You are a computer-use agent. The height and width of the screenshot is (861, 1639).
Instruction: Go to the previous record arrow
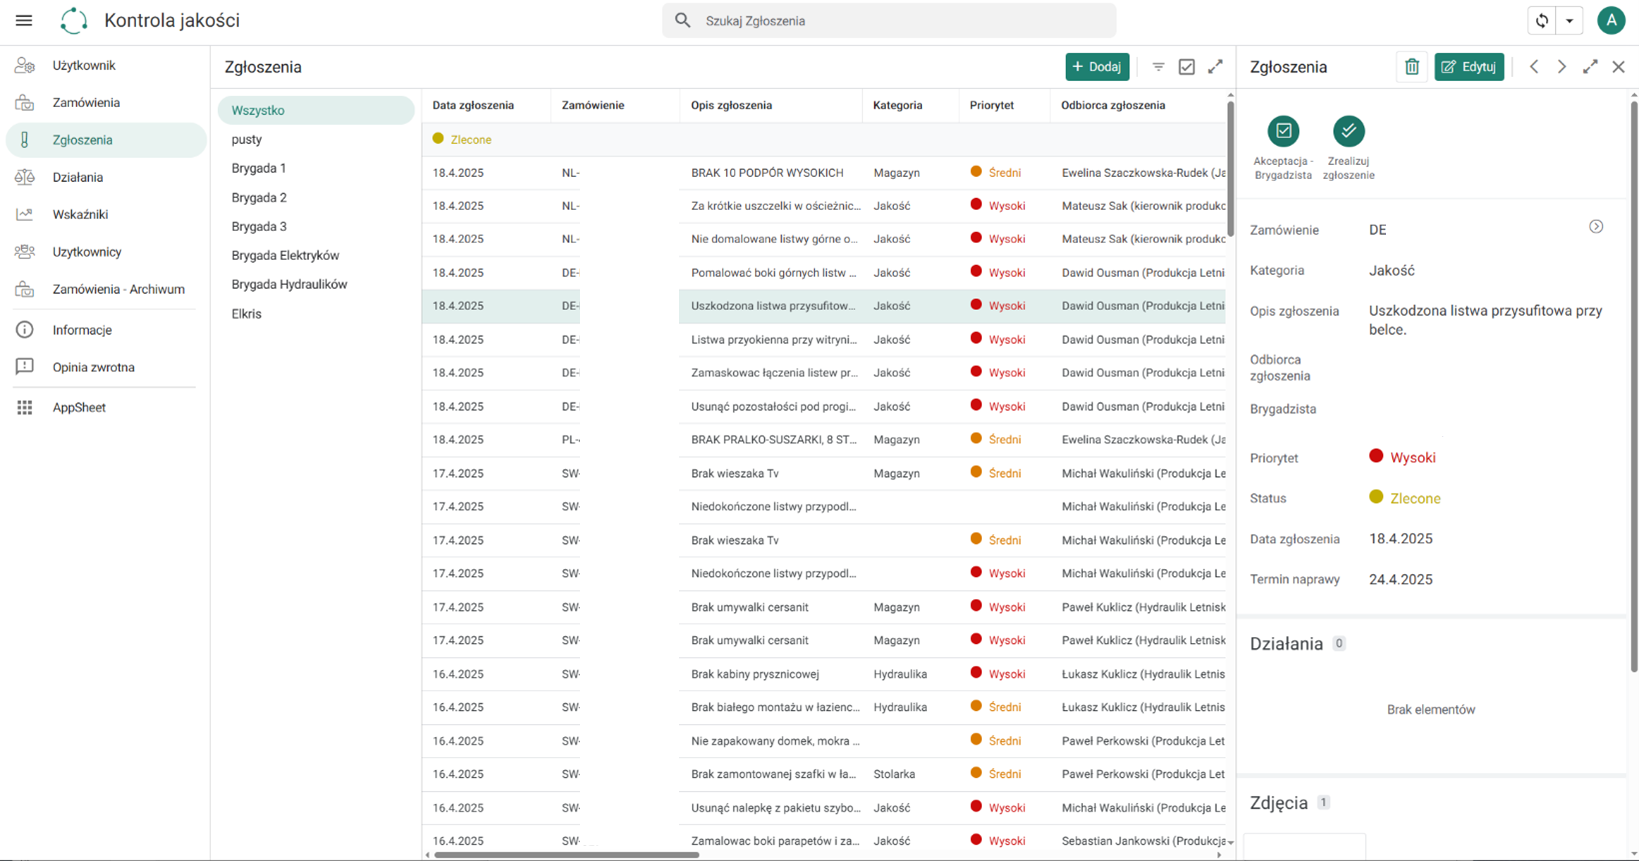[1534, 67]
